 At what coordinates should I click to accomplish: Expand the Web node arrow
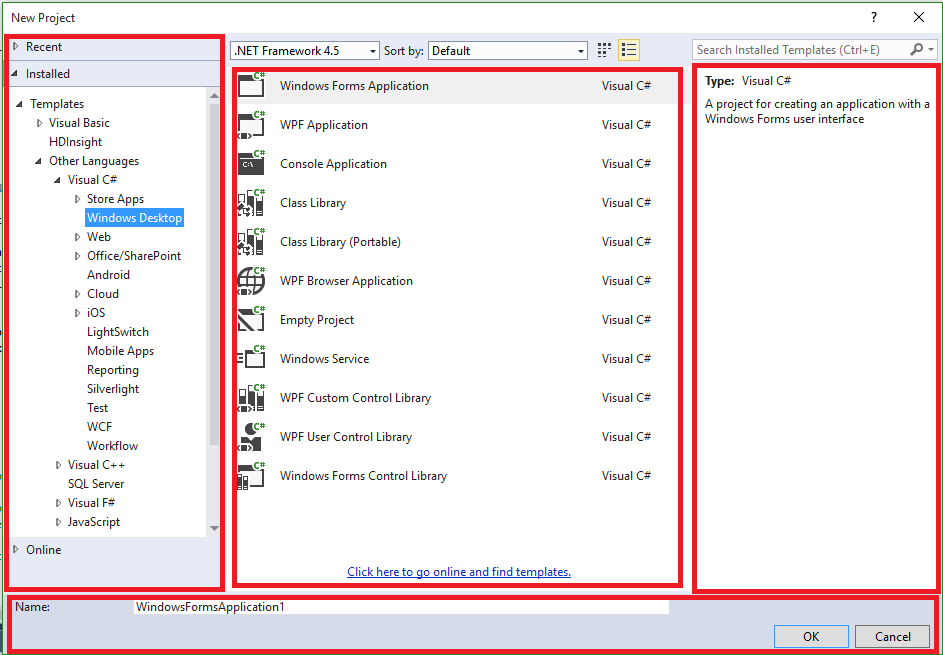(78, 237)
